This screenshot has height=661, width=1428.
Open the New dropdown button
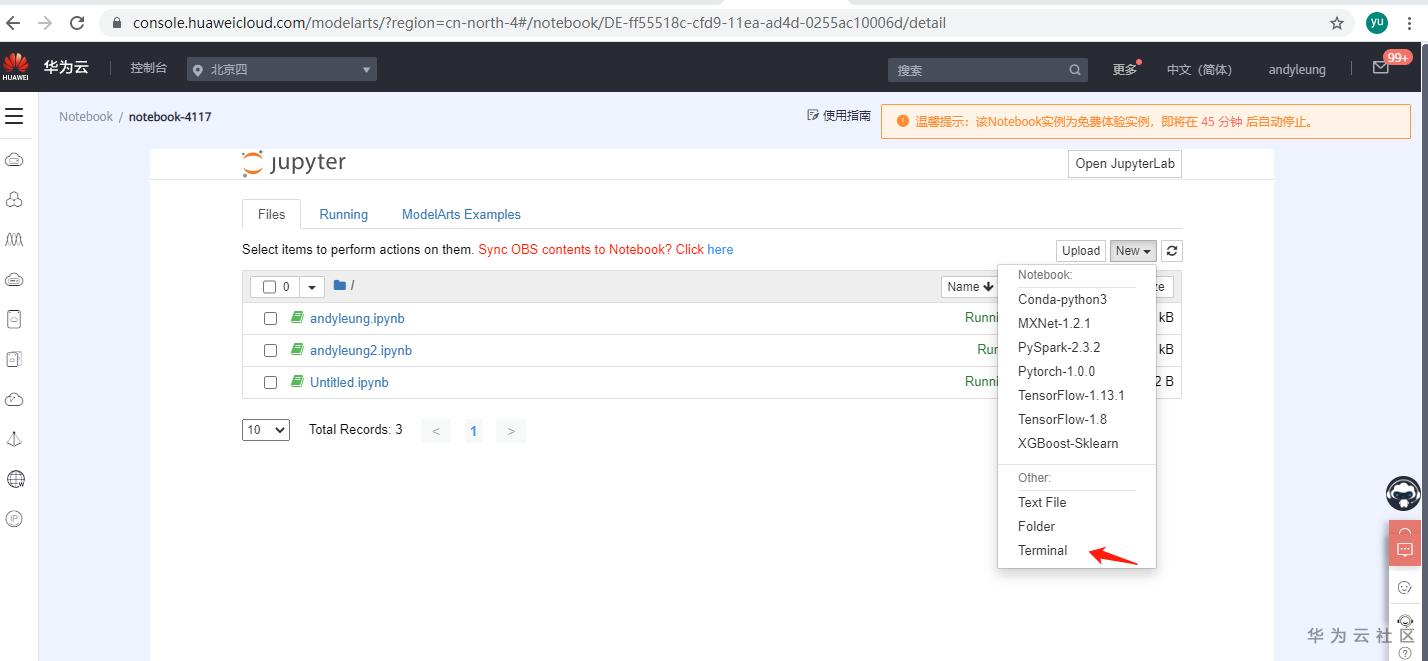[1133, 251]
